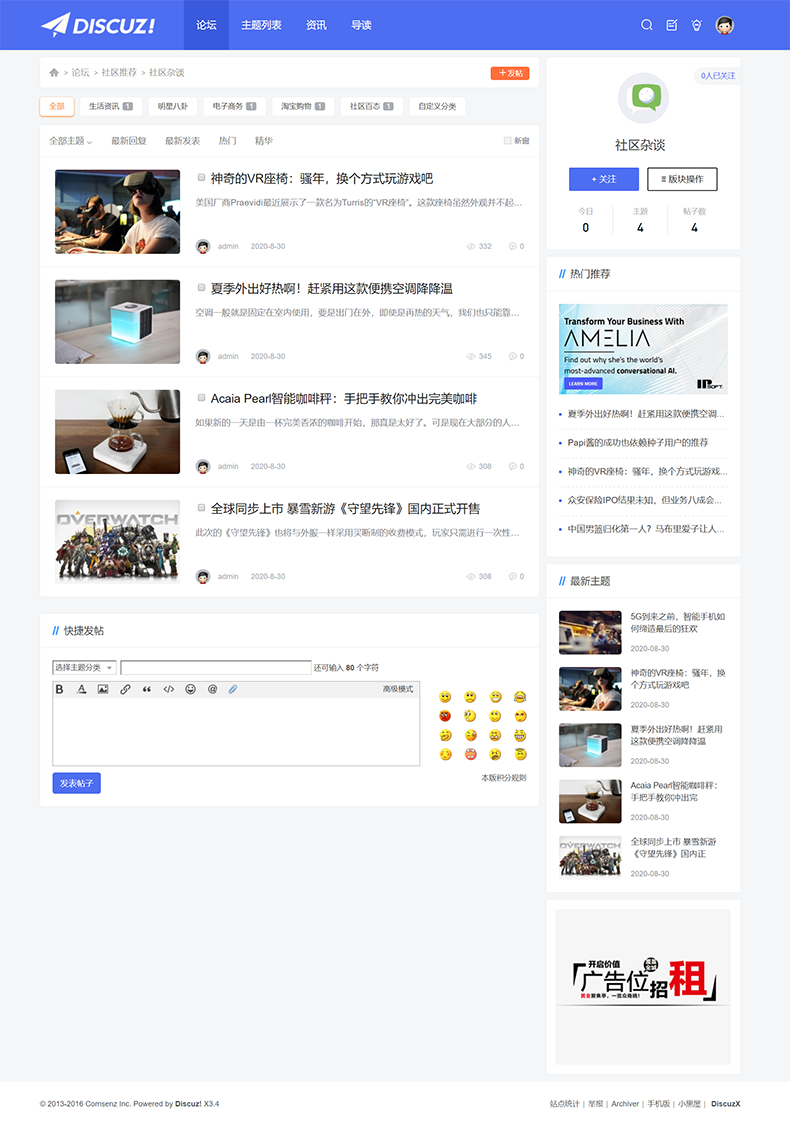790x1126 pixels.
Task: Open the 选择主题分类 dropdown
Action: pyautogui.click(x=84, y=668)
